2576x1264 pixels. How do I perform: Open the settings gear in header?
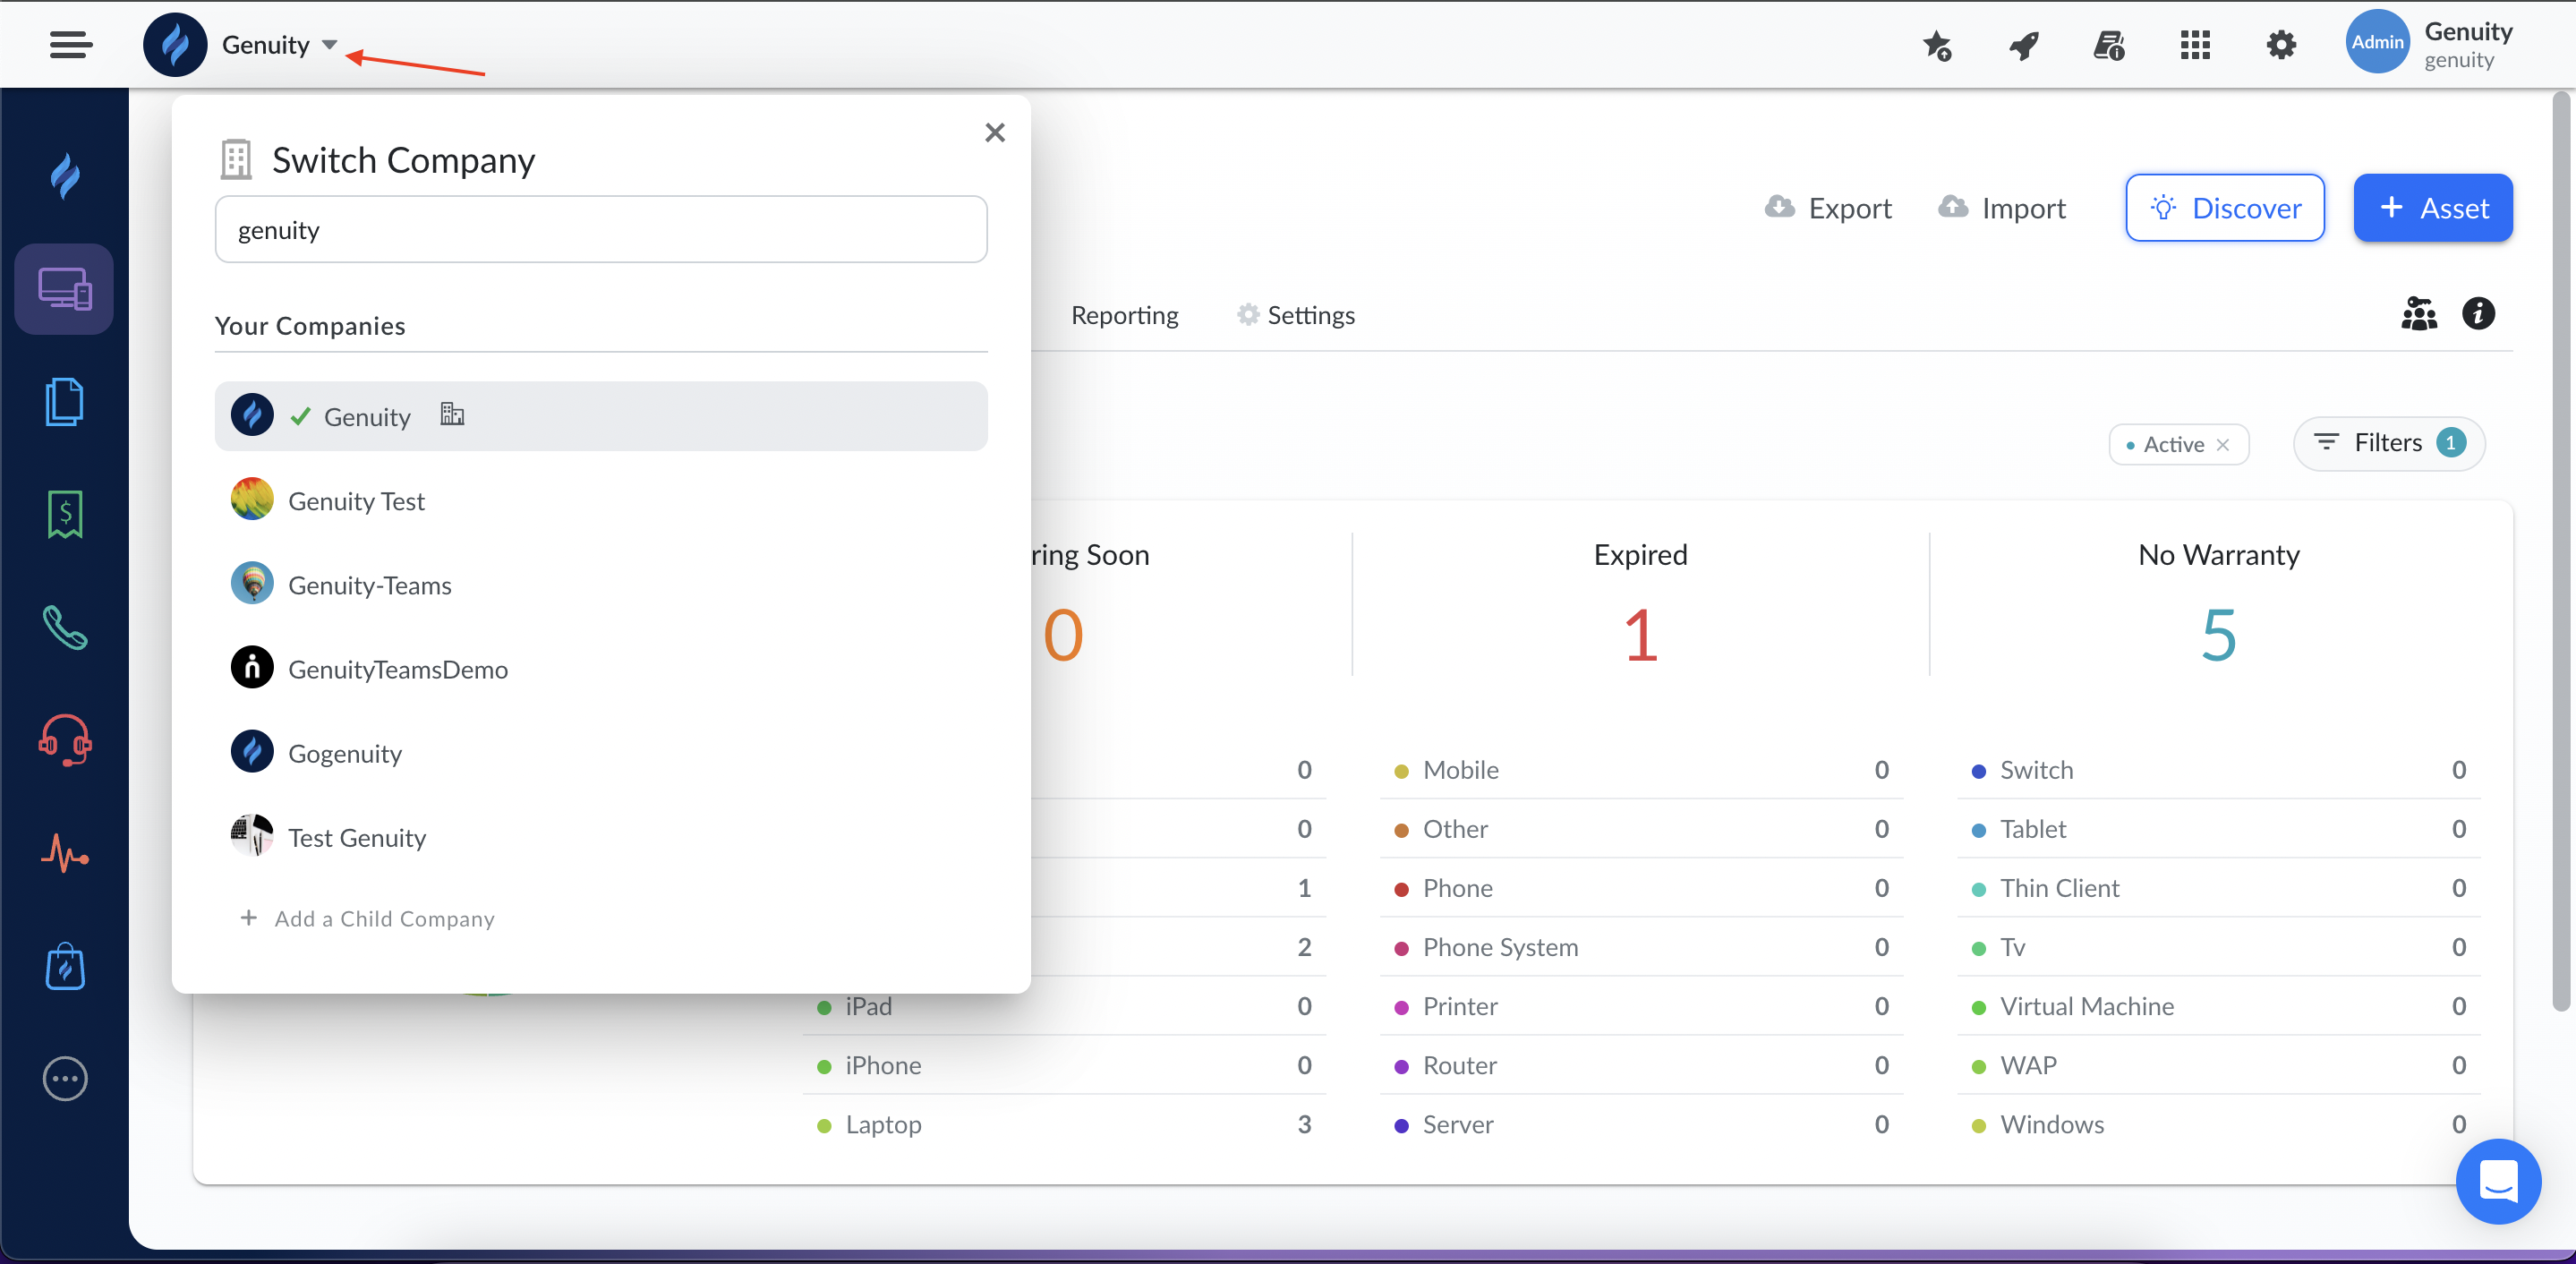click(x=2281, y=45)
